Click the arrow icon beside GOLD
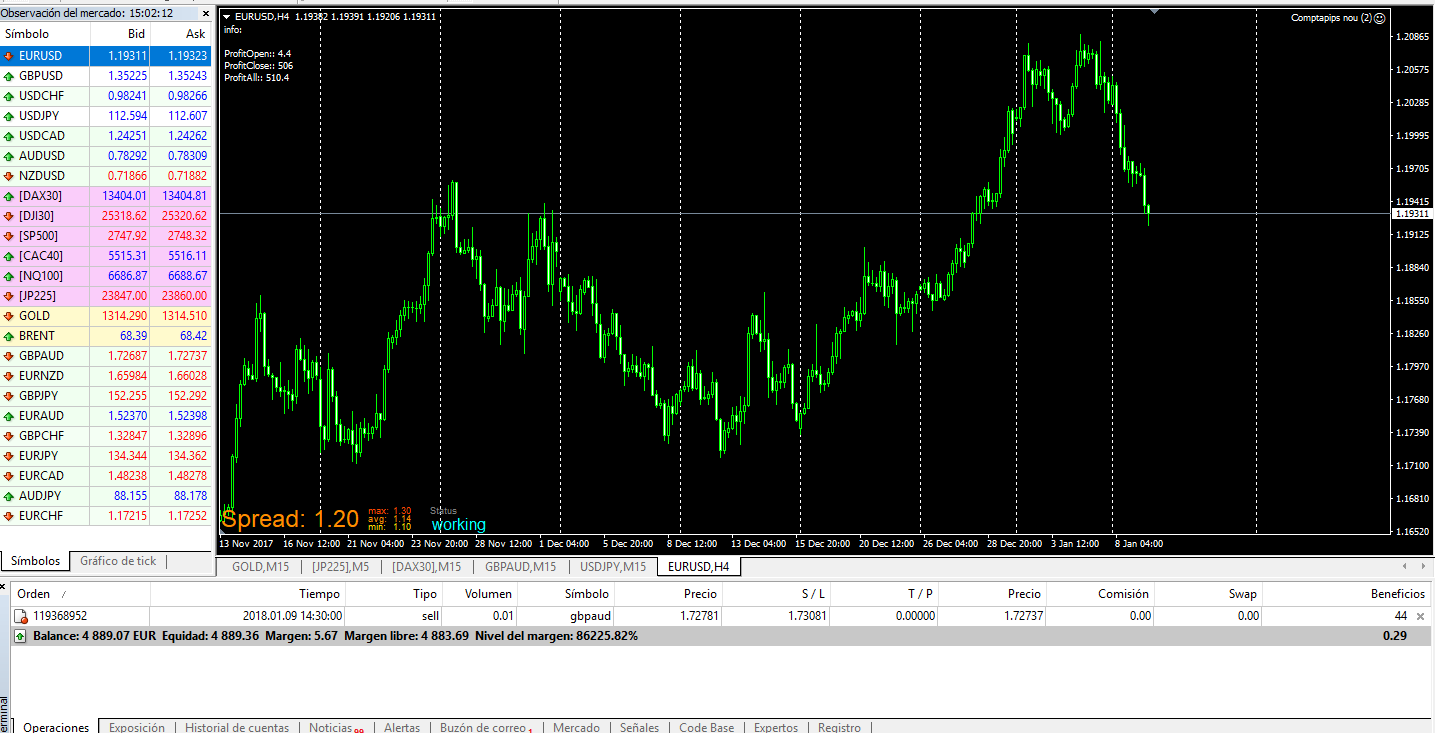 (9, 316)
